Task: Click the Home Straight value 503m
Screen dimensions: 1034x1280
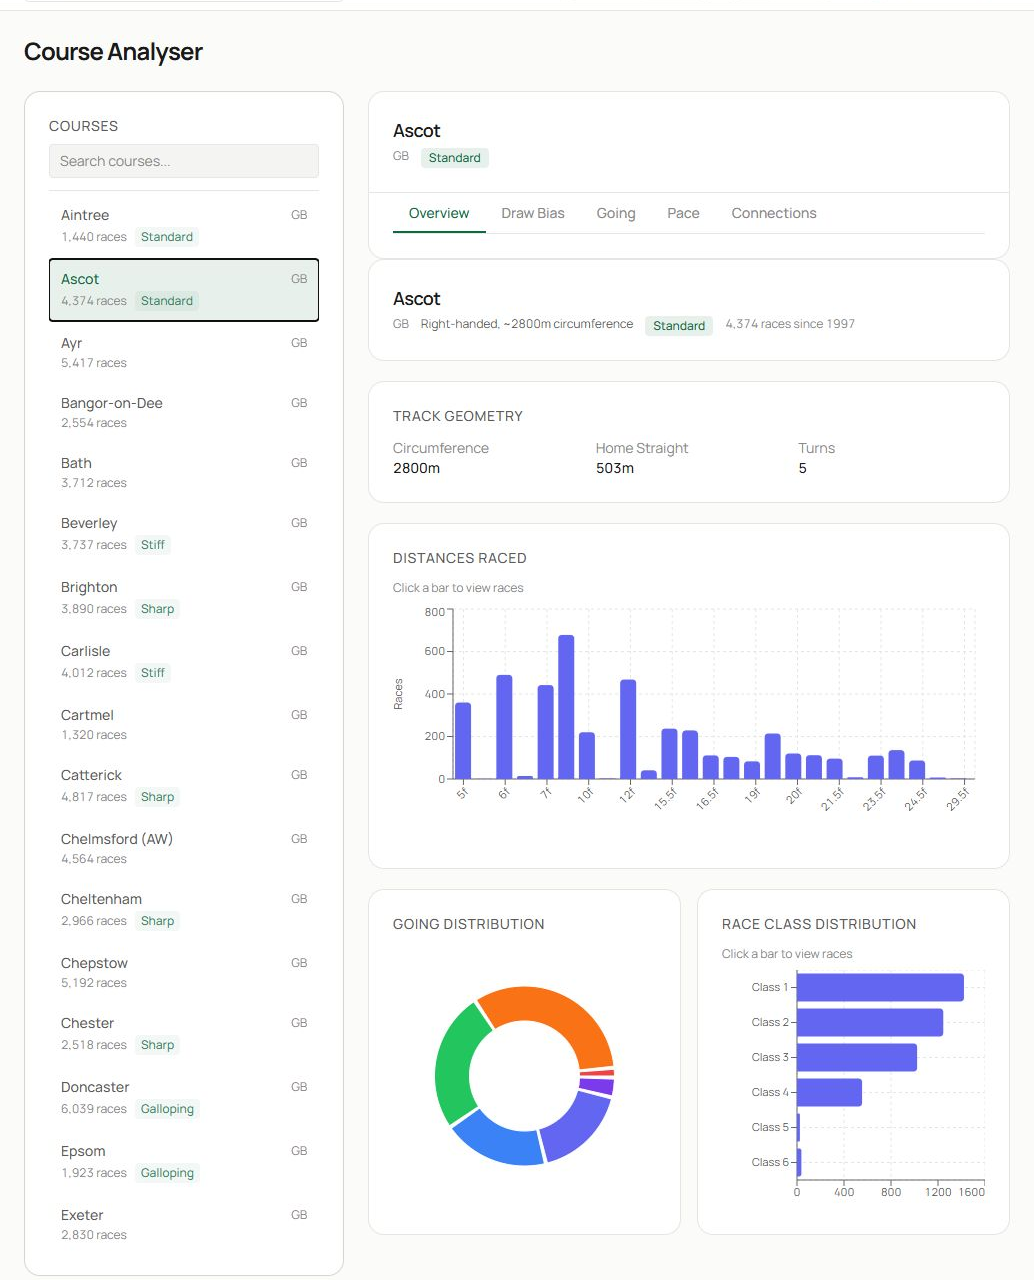Action: tap(615, 468)
